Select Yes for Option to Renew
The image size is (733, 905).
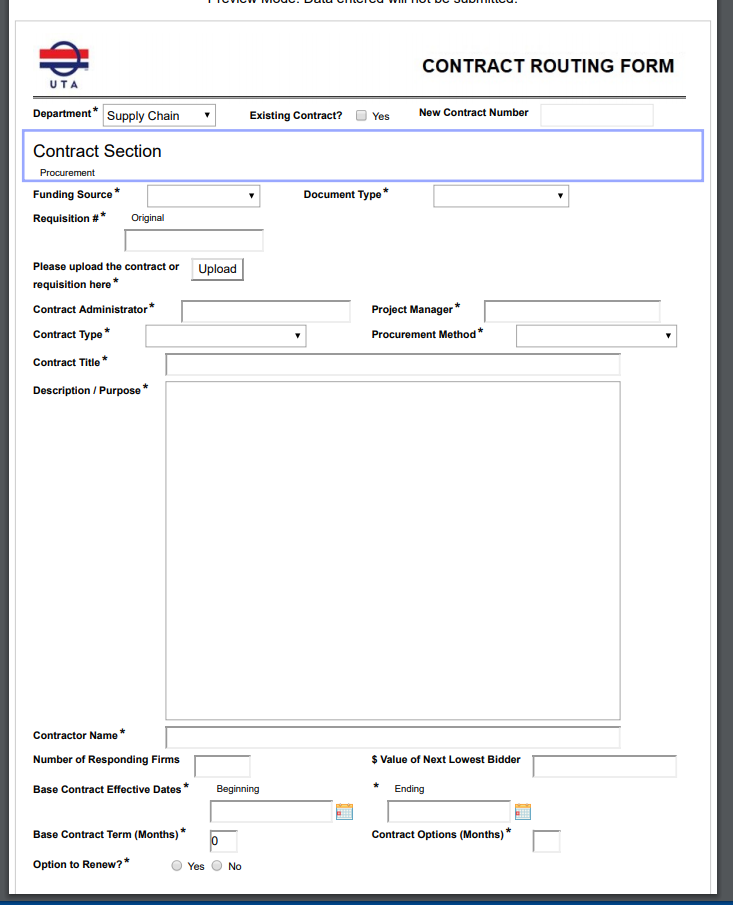(177, 866)
